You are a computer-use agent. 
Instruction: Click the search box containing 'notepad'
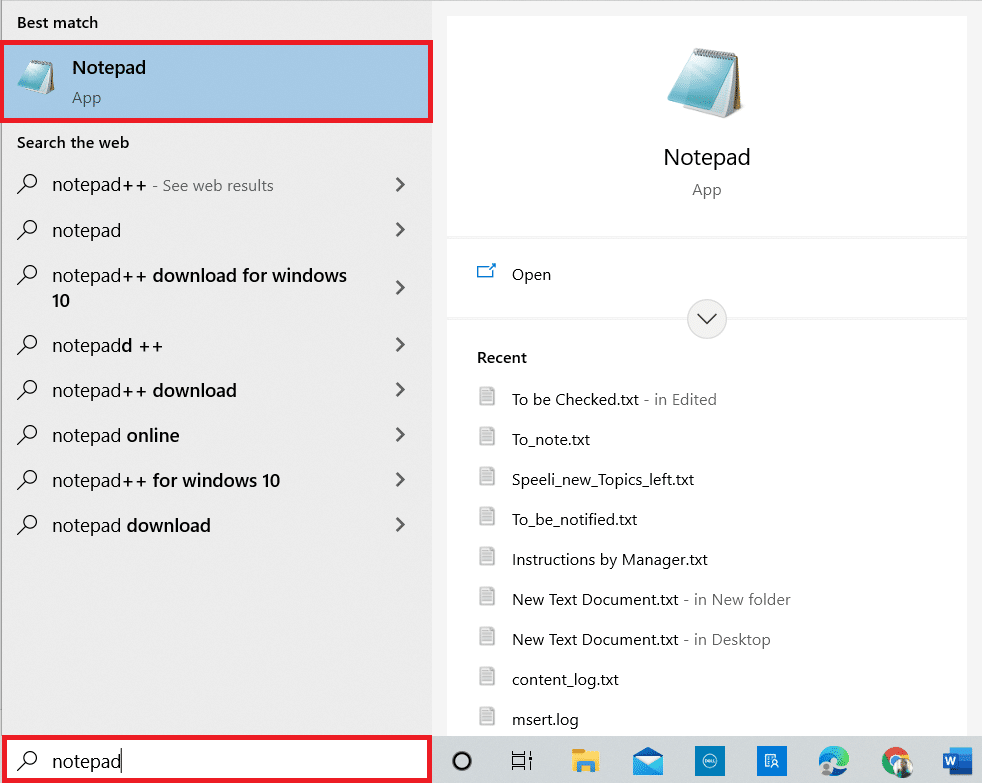click(x=217, y=760)
